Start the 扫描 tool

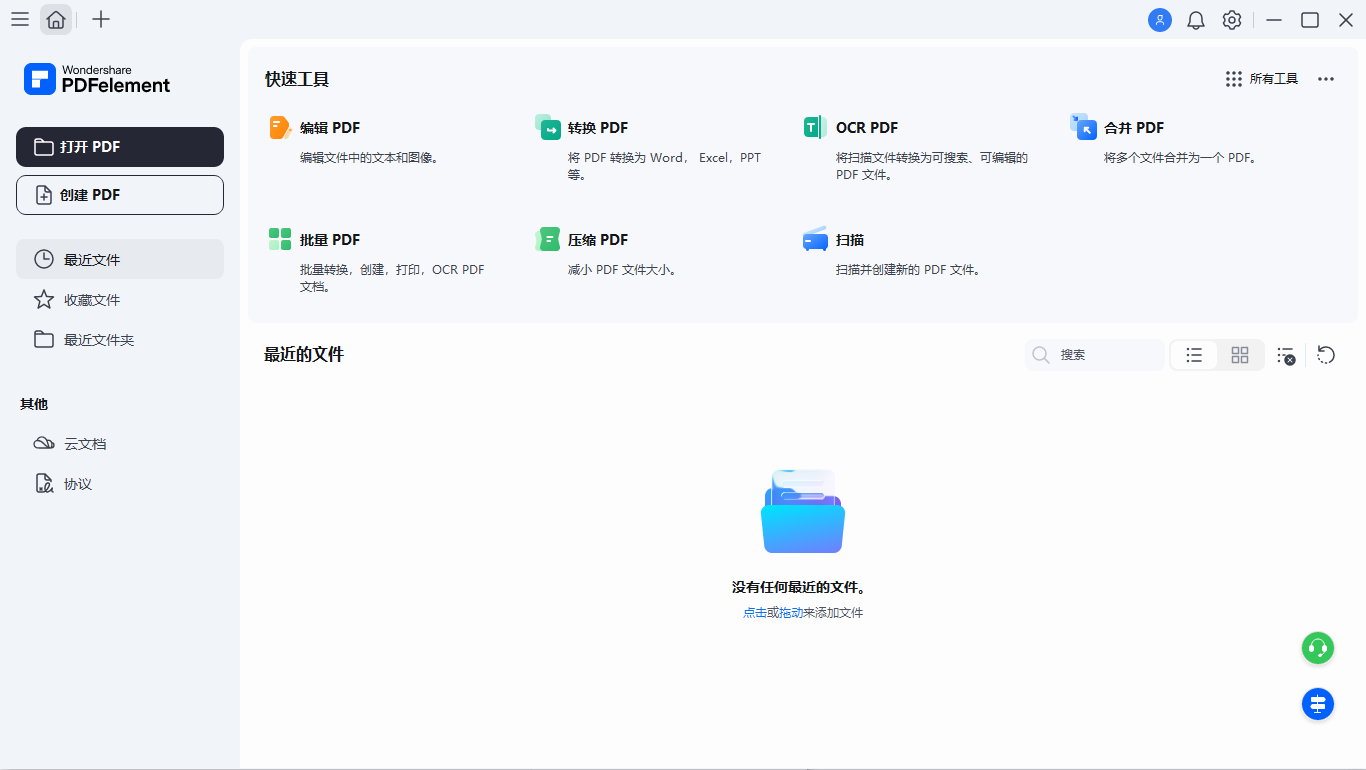(847, 239)
